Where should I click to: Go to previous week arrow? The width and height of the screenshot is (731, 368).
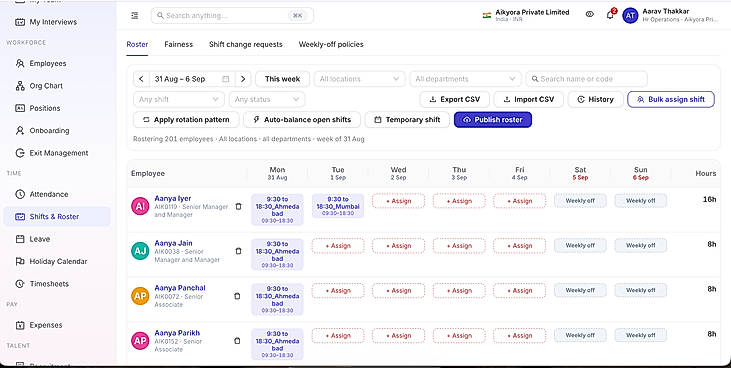click(x=141, y=79)
